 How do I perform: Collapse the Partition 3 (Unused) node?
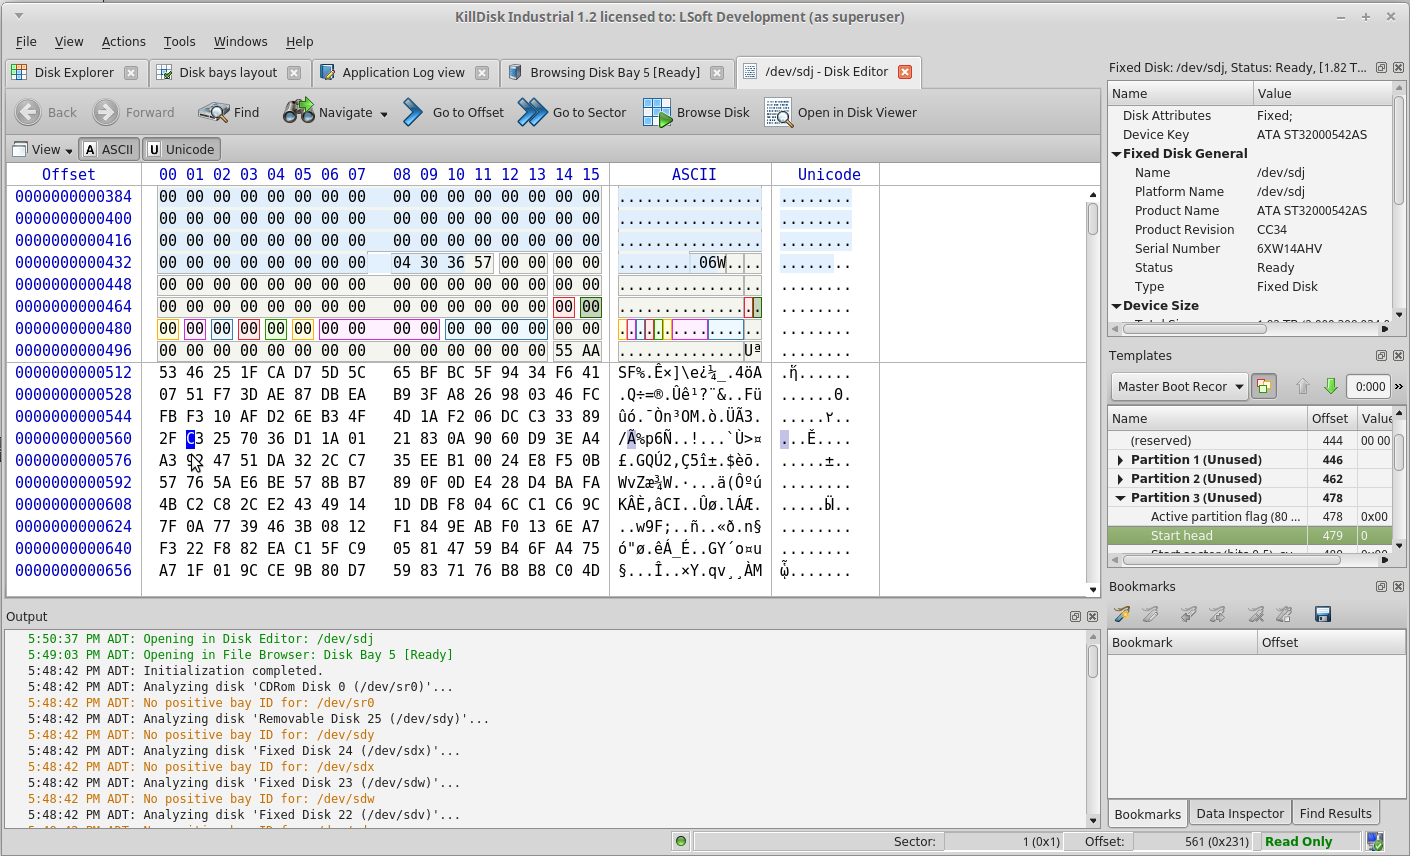[x=1120, y=498]
